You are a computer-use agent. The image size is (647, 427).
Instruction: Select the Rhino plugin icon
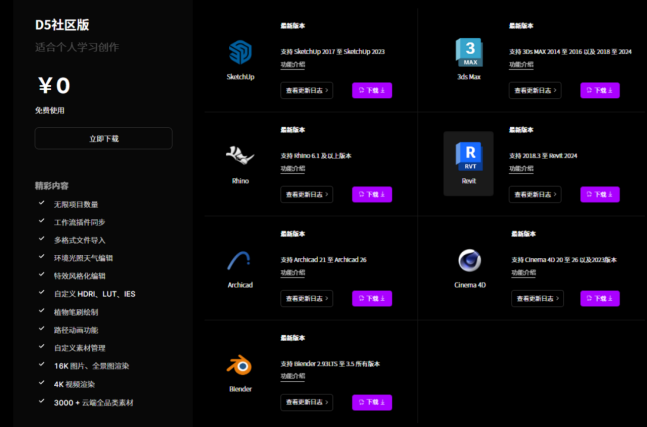[x=240, y=157]
